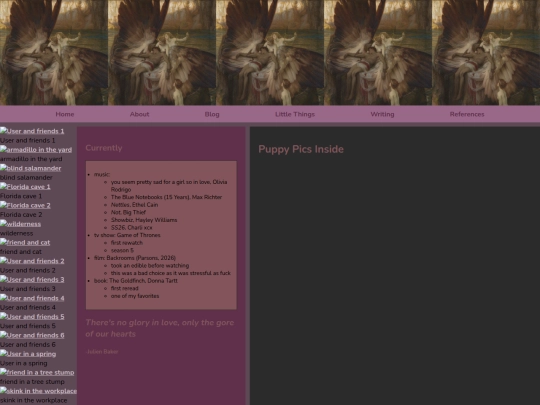Open the 'User and friends 5' image link

(32, 317)
